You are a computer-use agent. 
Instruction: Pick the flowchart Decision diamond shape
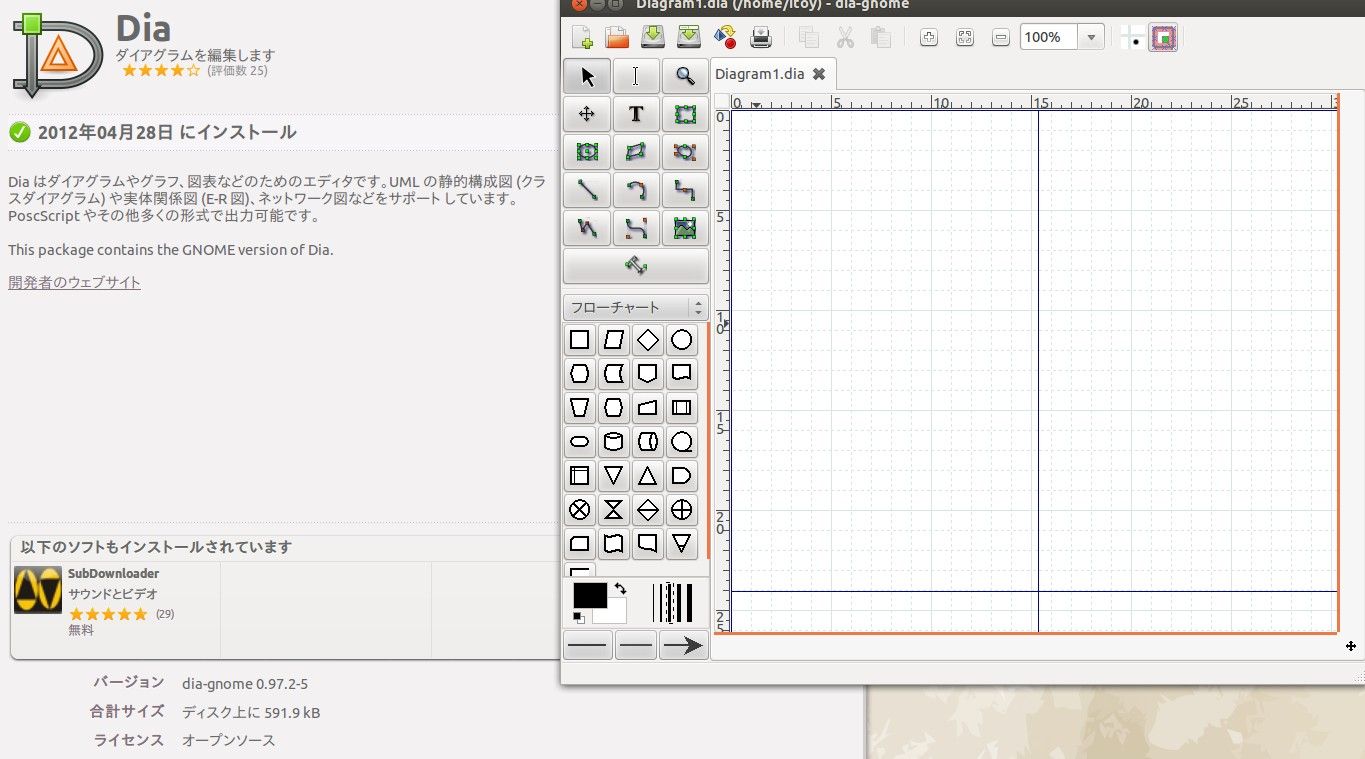[x=647, y=340]
